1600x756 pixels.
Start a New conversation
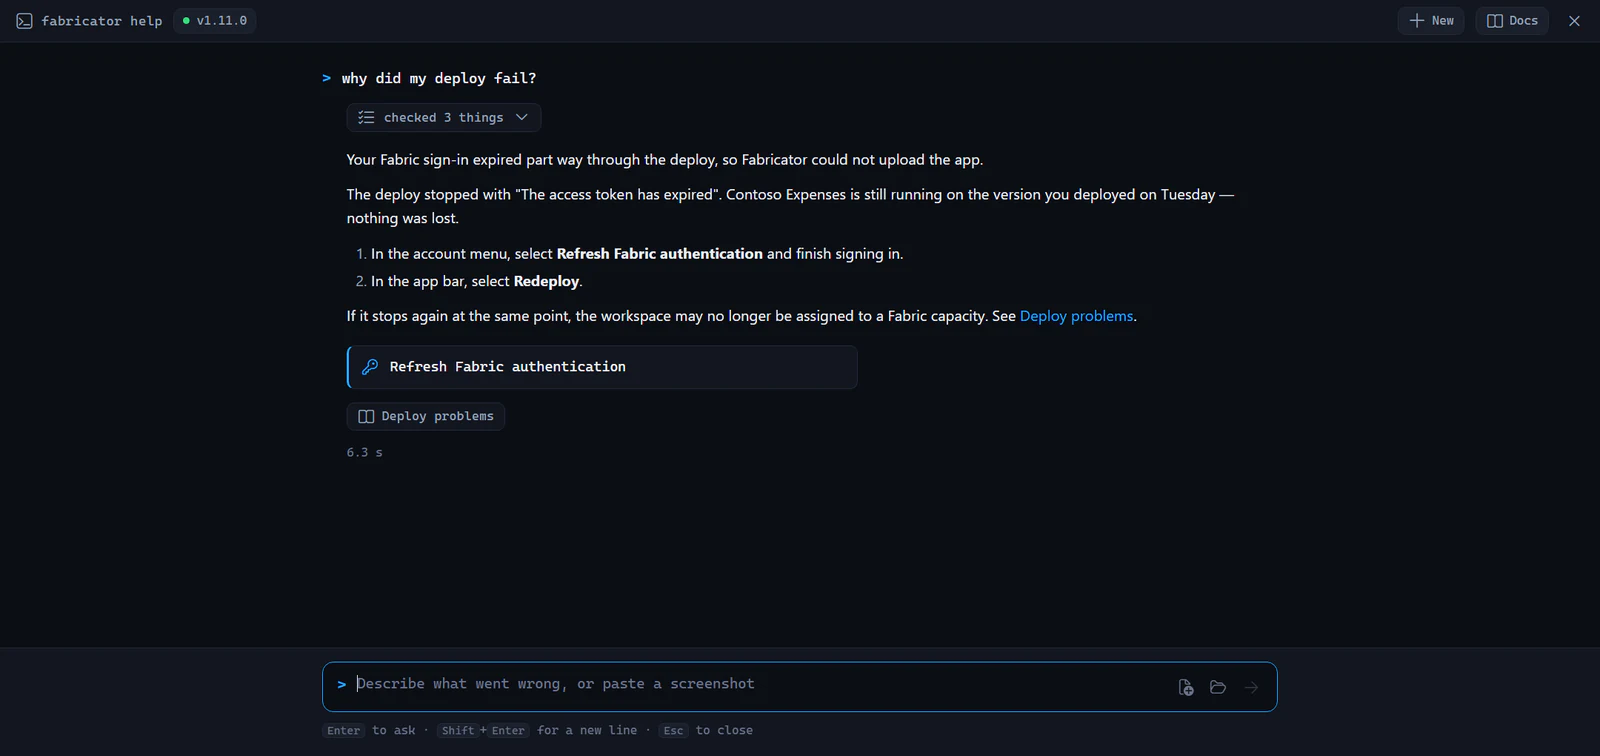[1431, 21]
